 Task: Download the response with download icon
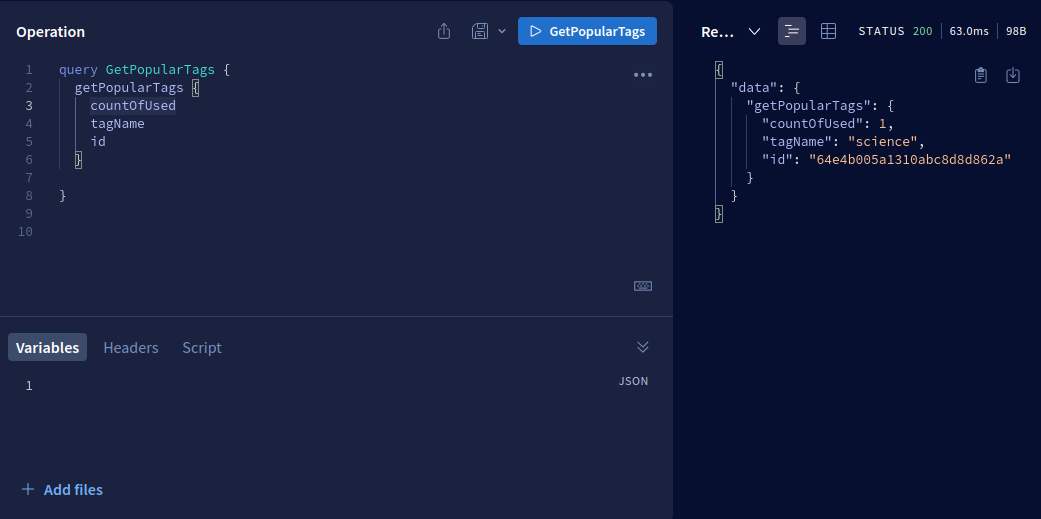click(x=1012, y=75)
